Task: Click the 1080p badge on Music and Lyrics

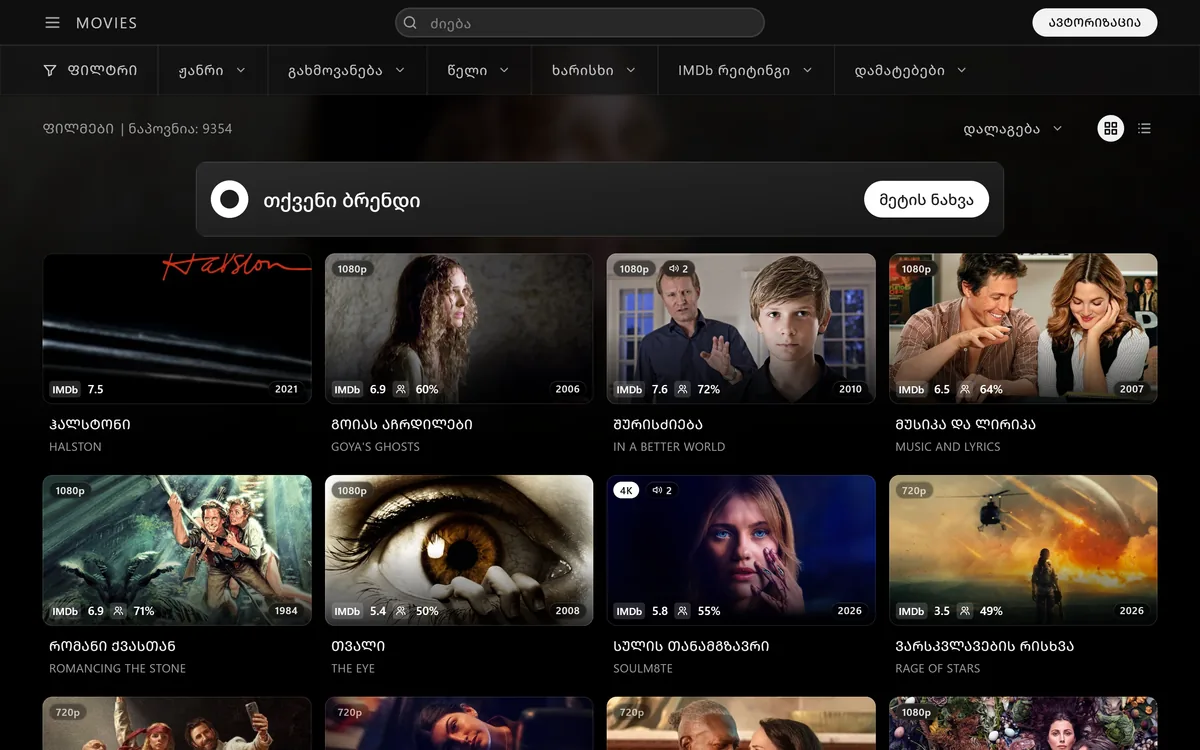Action: (916, 269)
